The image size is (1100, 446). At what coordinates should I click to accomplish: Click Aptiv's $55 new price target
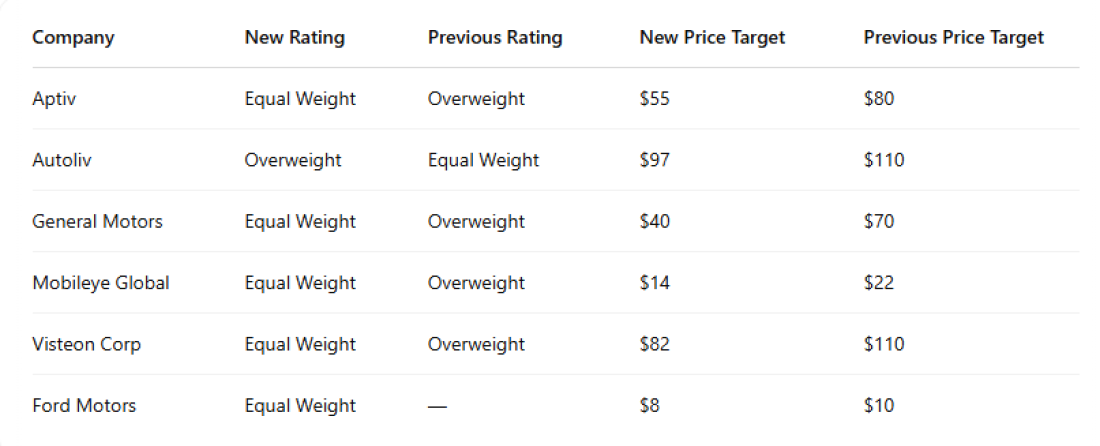(x=654, y=99)
